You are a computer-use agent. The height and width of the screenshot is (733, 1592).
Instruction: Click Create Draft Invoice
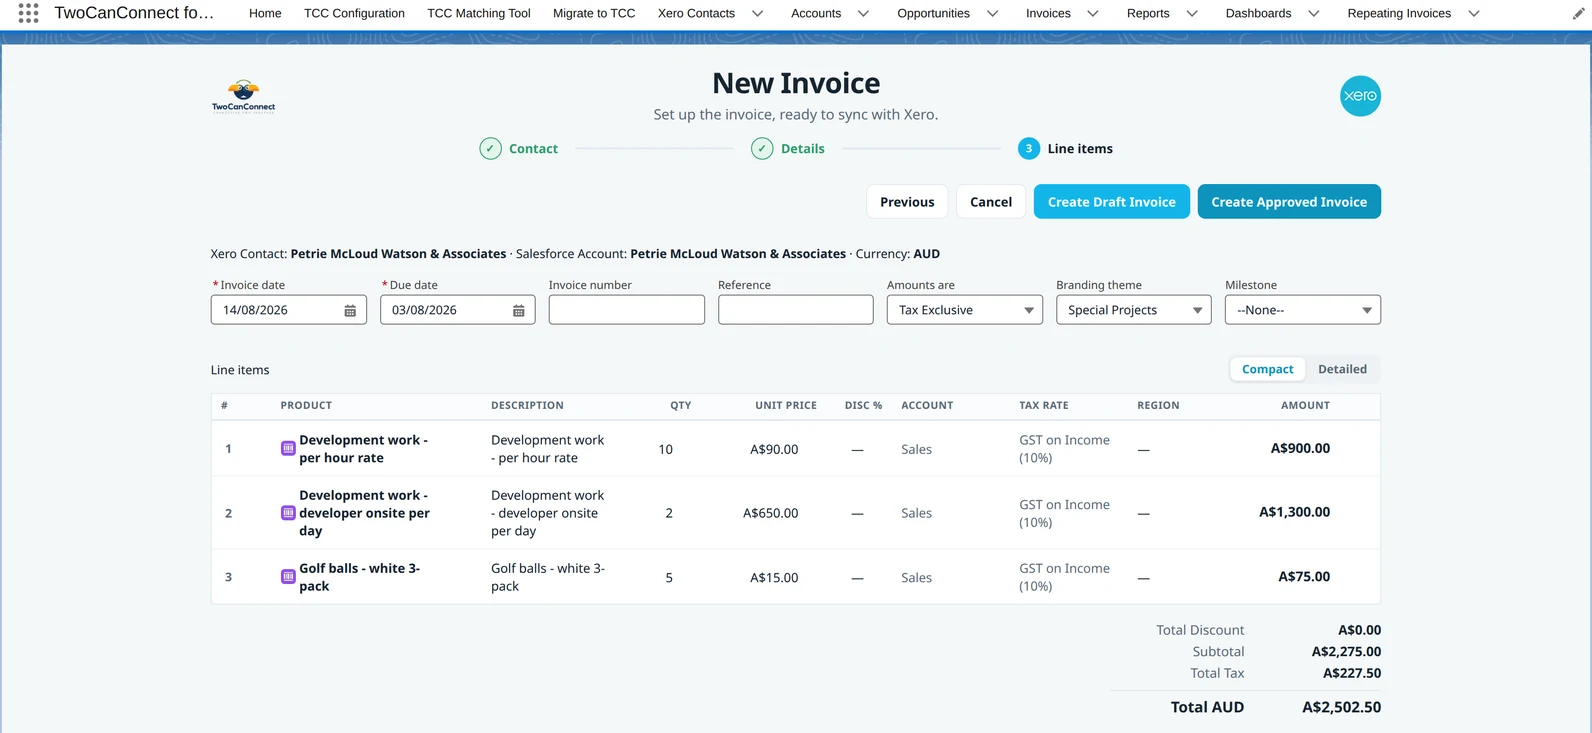pos(1112,202)
